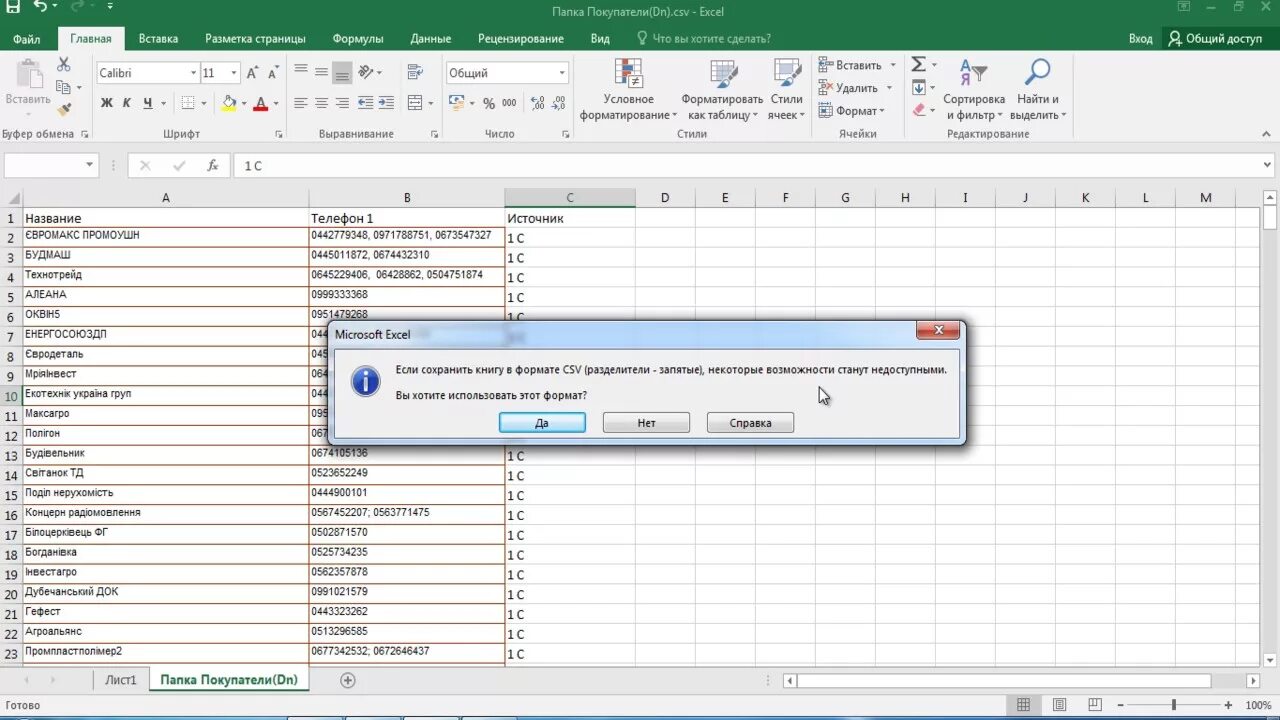Click the Clear eraser icon
The width and height of the screenshot is (1280, 720).
[918, 110]
